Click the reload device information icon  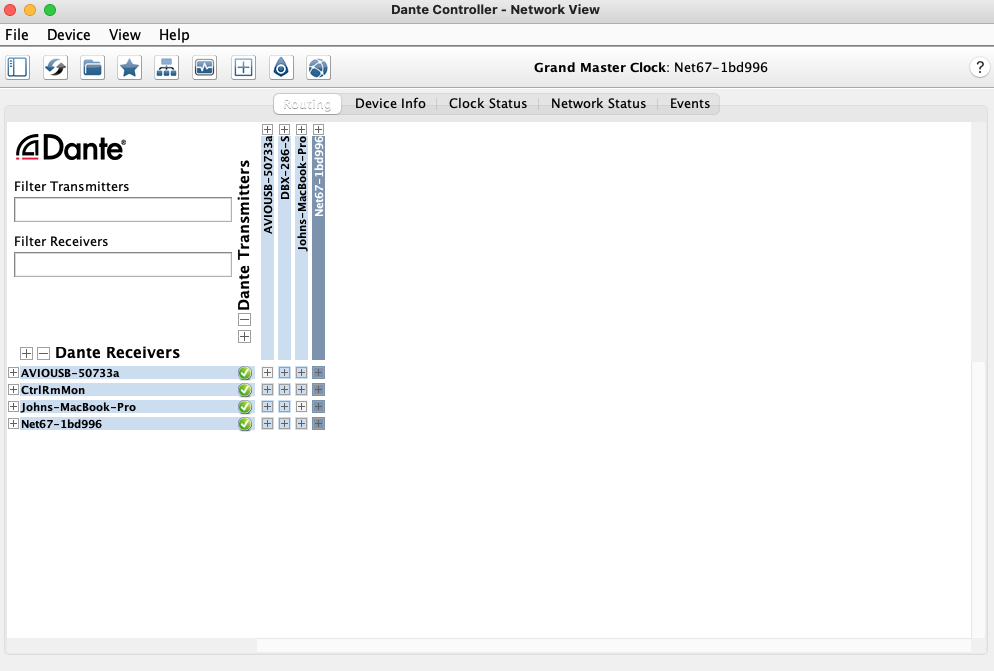click(x=55, y=67)
